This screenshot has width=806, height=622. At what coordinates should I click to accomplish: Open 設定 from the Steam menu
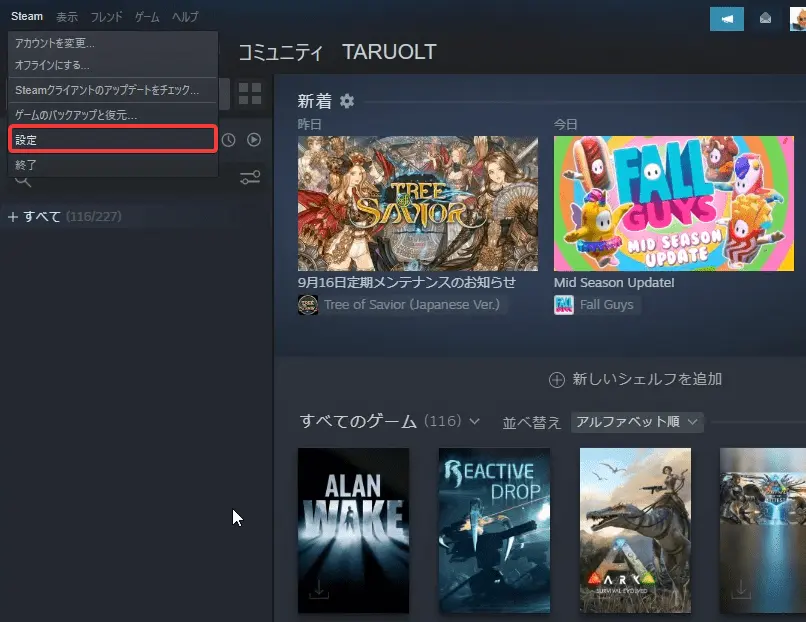(x=113, y=139)
